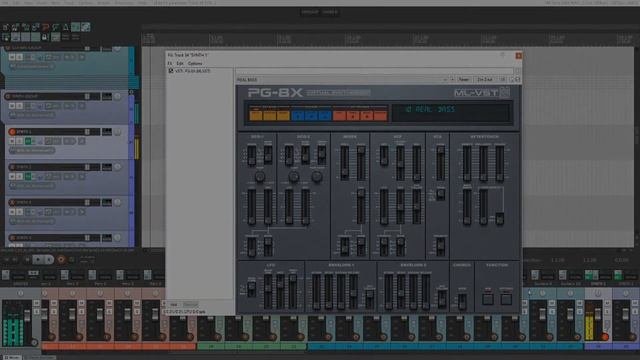Viewport: 640px width, 360px height.
Task: Click the Param button
Action: (x=464, y=80)
